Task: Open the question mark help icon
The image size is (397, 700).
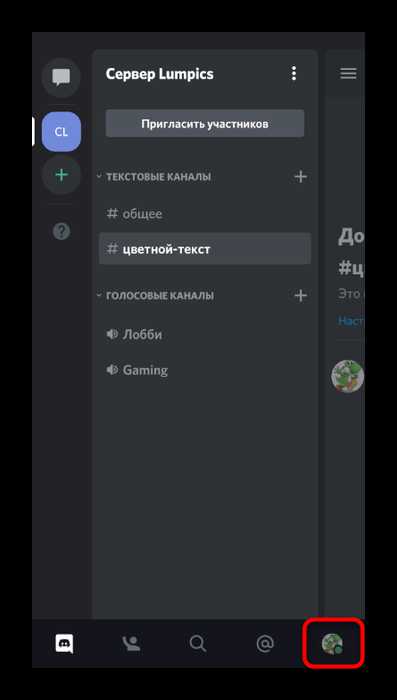Action: [61, 231]
